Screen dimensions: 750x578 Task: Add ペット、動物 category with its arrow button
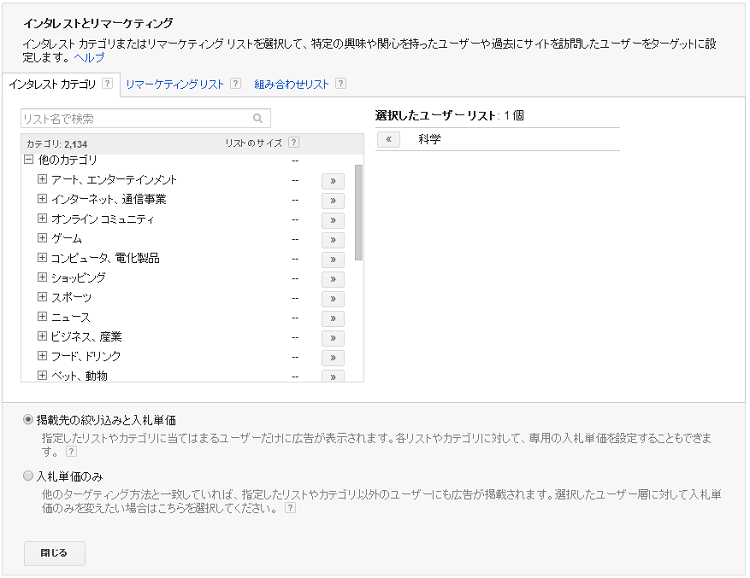coord(333,376)
